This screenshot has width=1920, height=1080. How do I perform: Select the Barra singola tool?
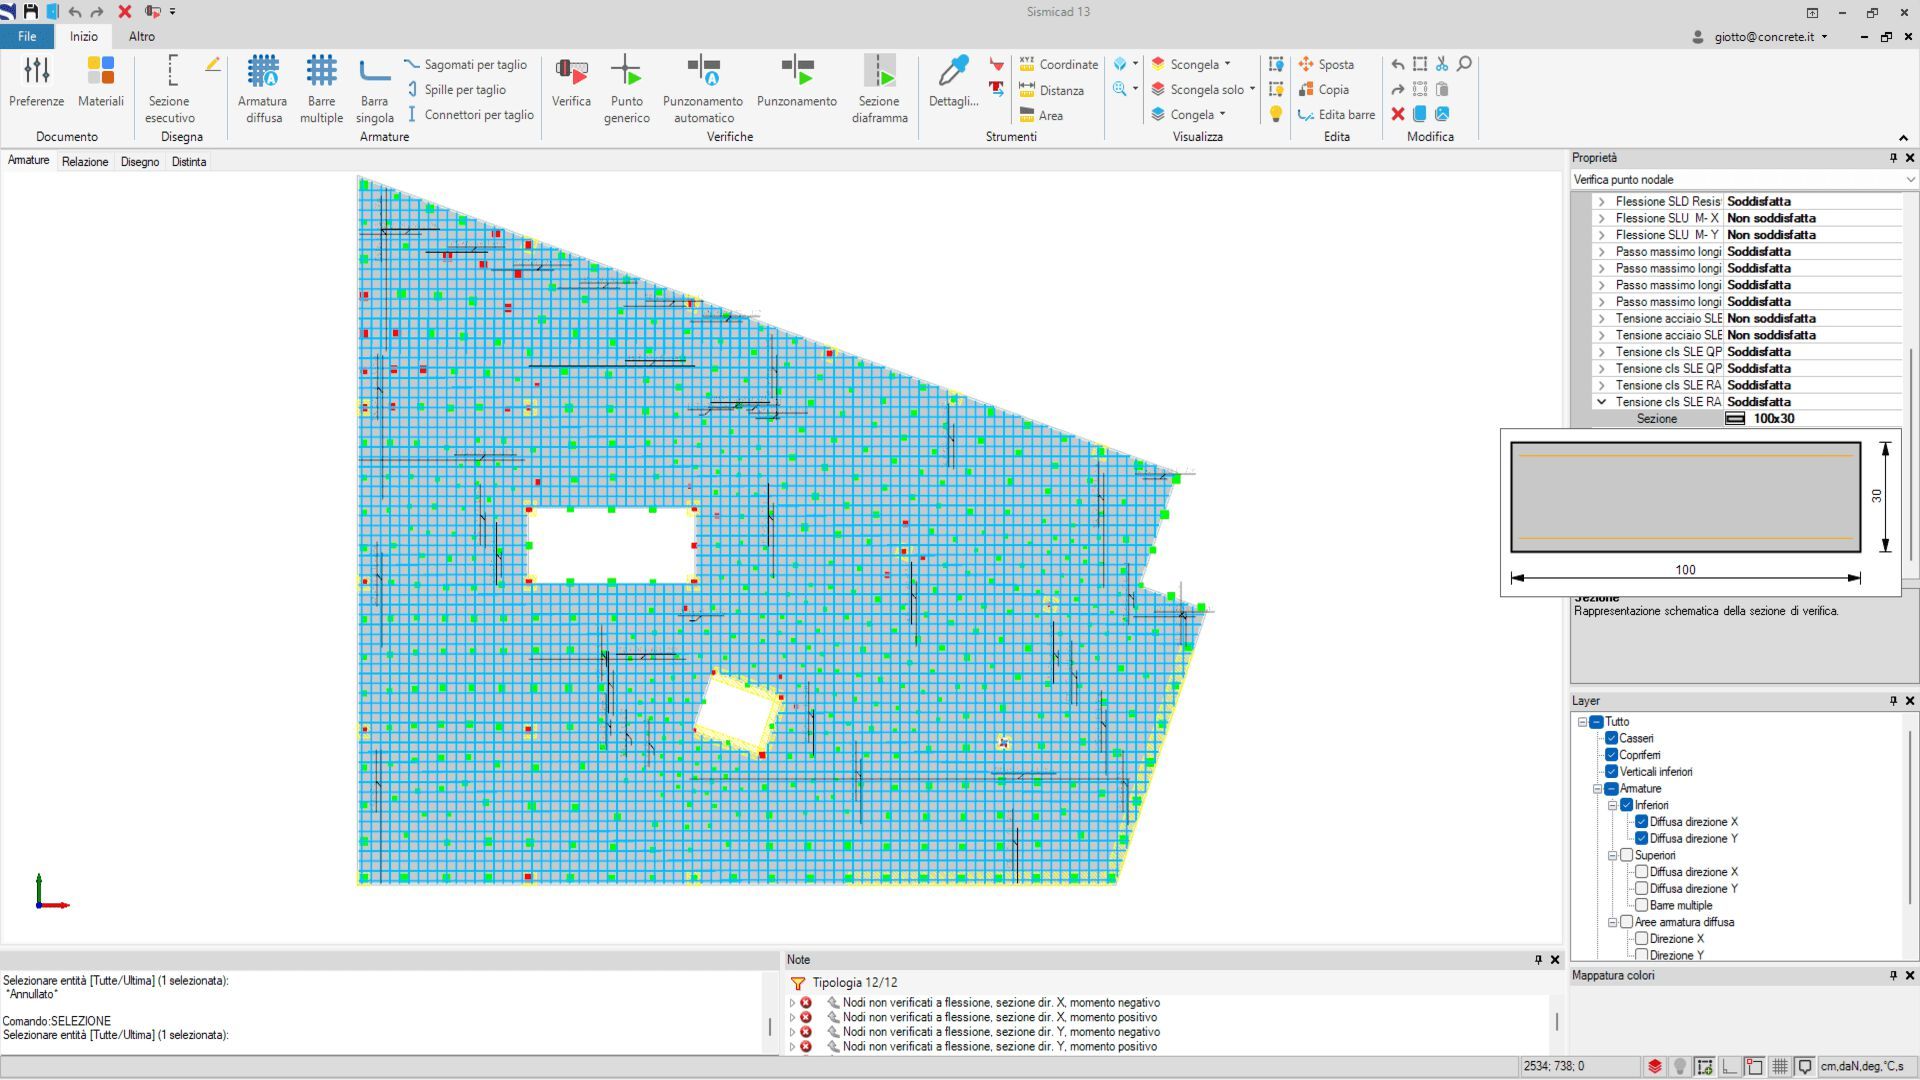click(x=374, y=88)
